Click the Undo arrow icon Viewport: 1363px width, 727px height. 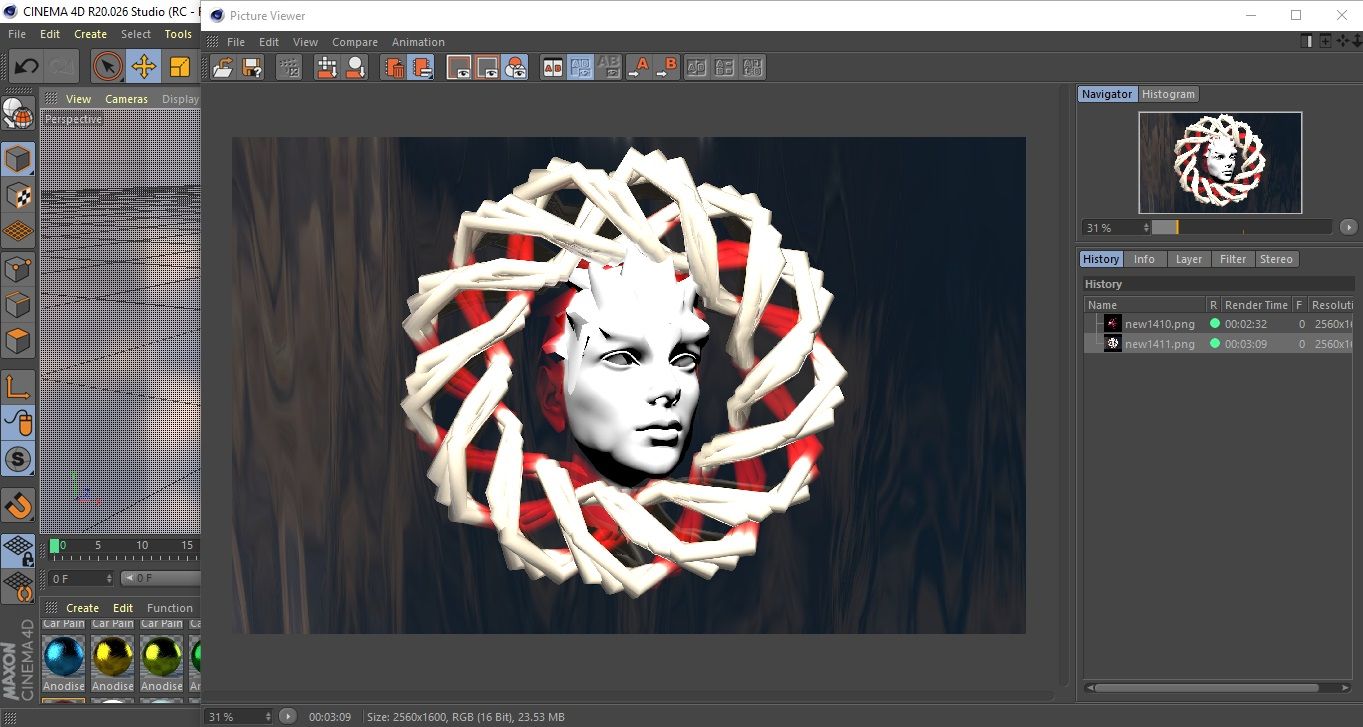tap(26, 67)
